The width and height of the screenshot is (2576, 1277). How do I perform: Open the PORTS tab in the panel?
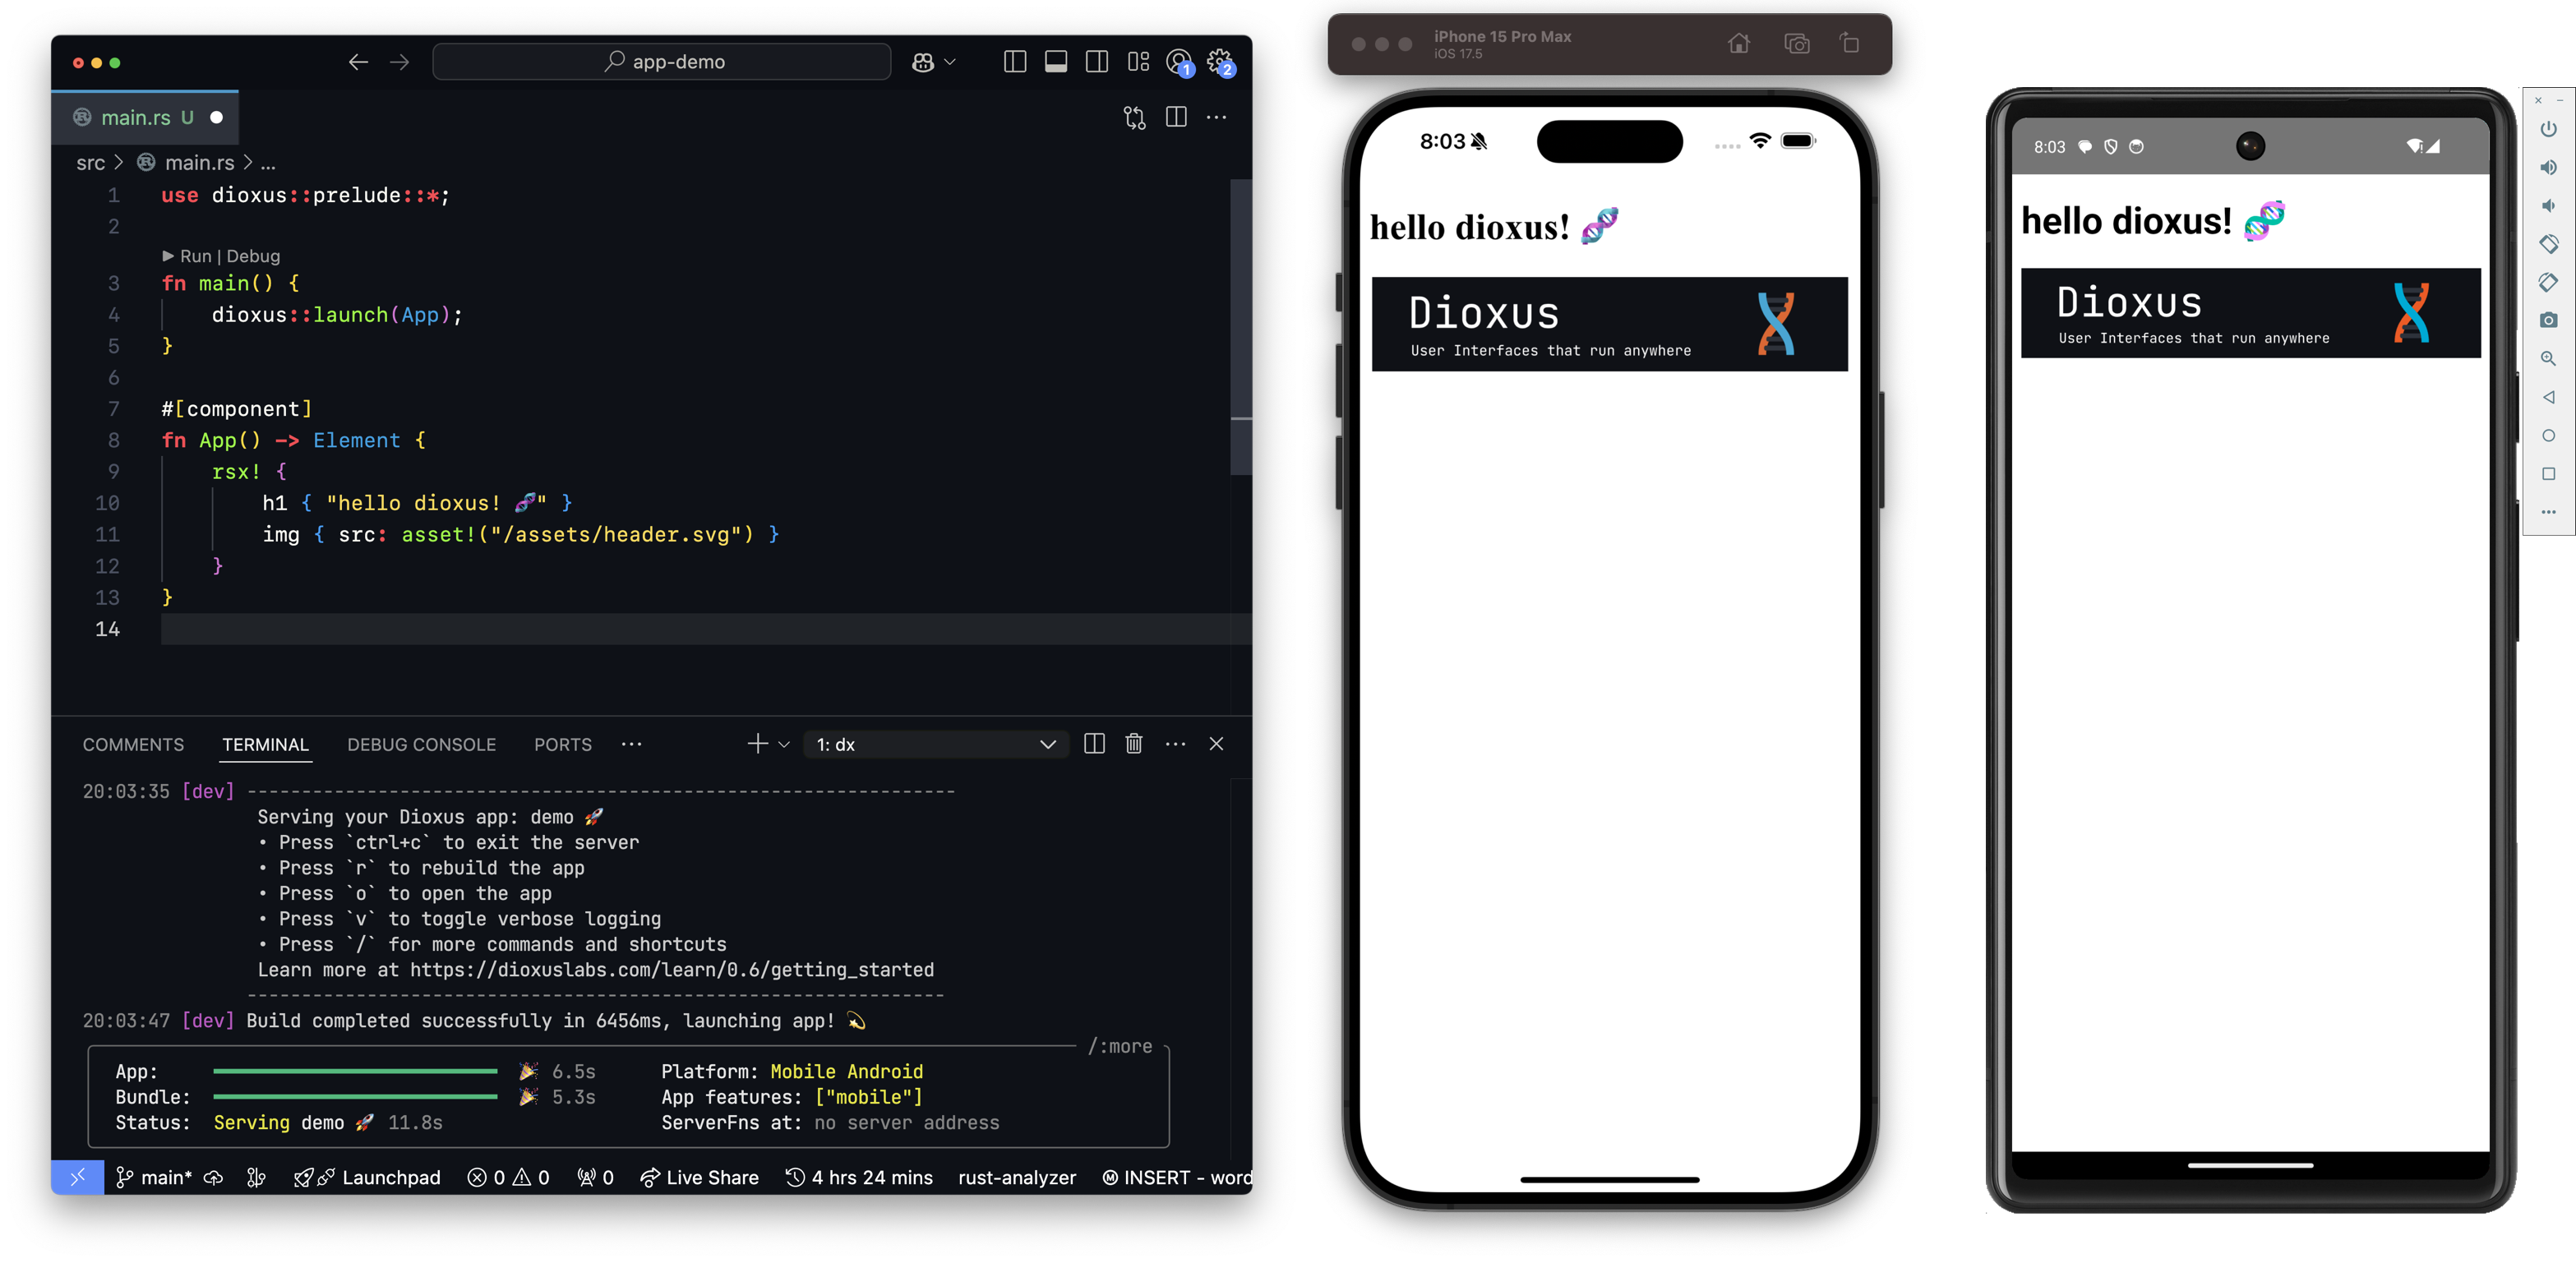(x=562, y=744)
